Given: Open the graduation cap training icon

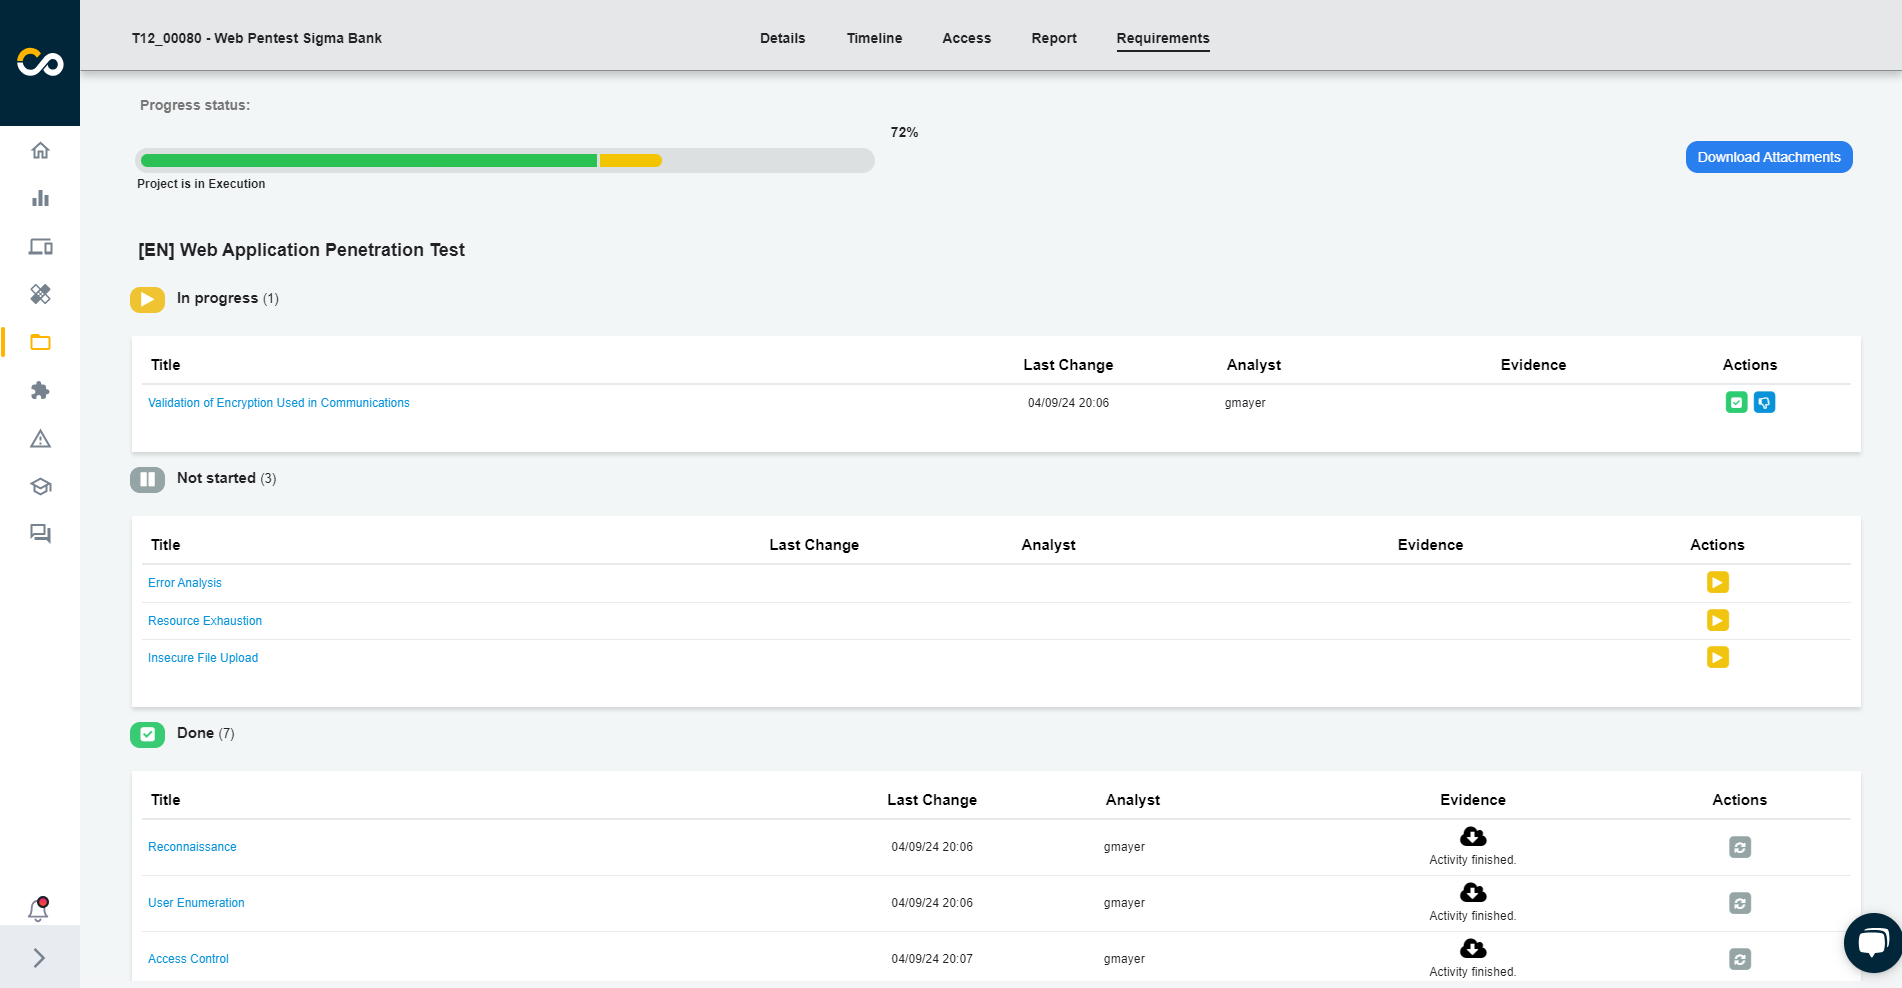Looking at the screenshot, I should [x=40, y=486].
